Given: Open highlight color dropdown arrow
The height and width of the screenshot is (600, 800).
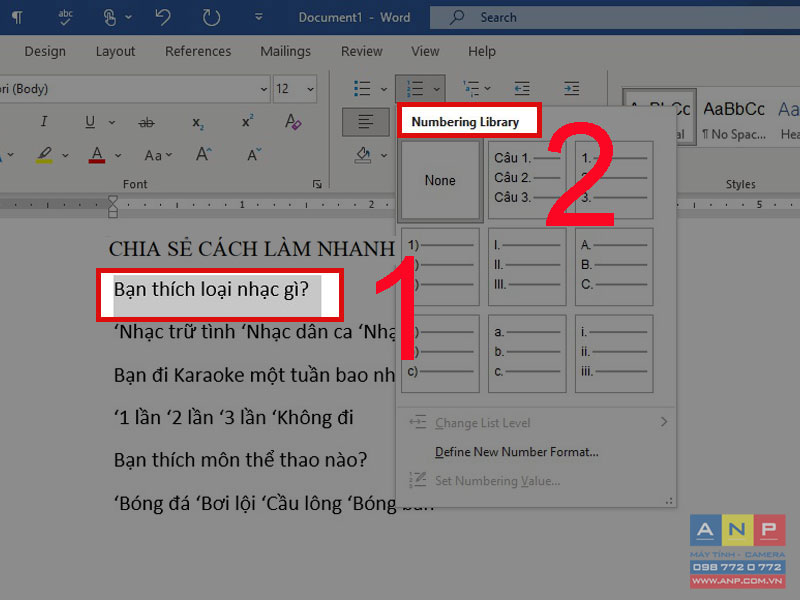Looking at the screenshot, I should 65,155.
